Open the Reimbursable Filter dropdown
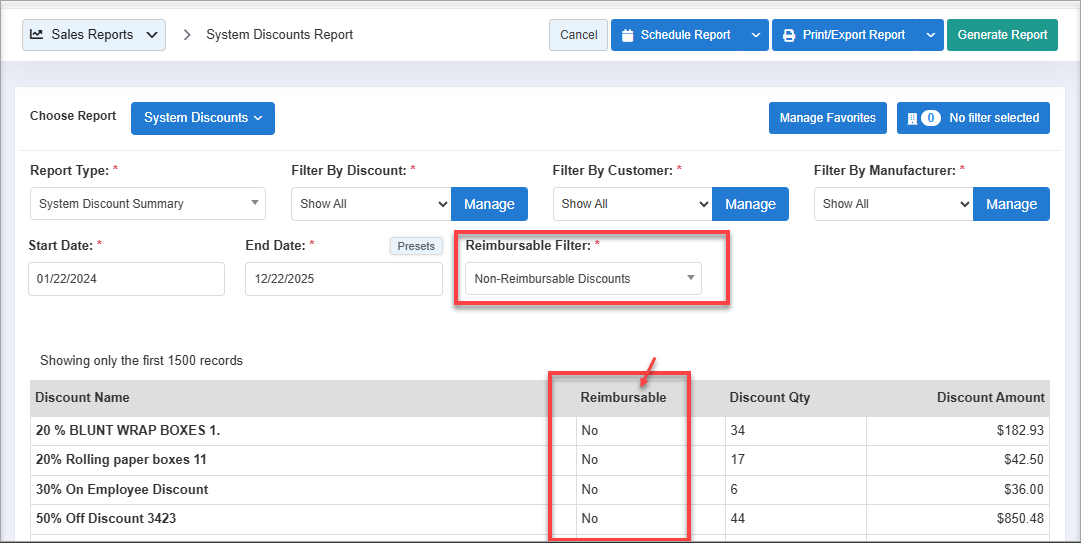This screenshot has height=543, width=1081. pyautogui.click(x=583, y=279)
